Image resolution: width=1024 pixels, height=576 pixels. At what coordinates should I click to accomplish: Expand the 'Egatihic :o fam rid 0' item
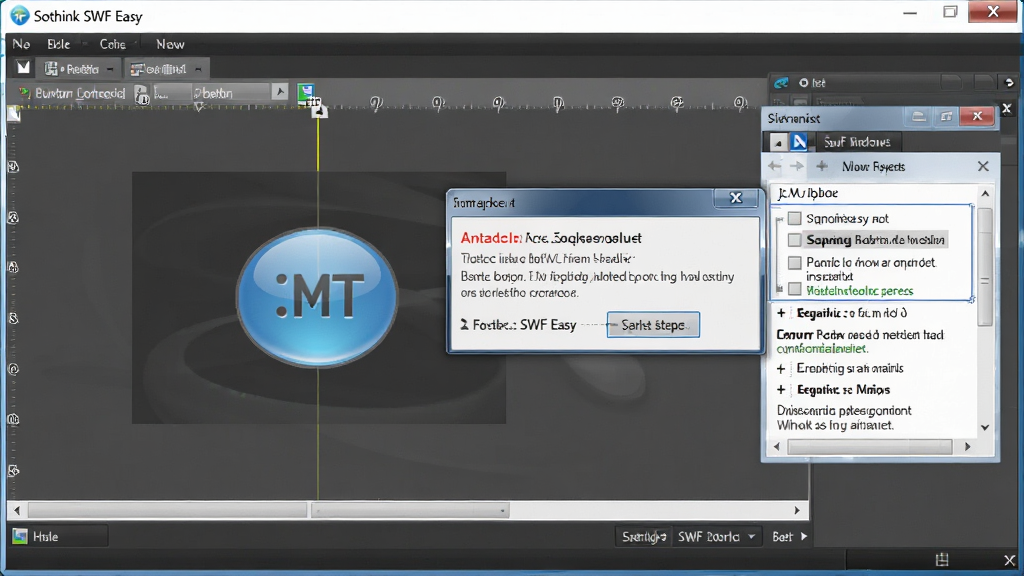click(x=781, y=313)
